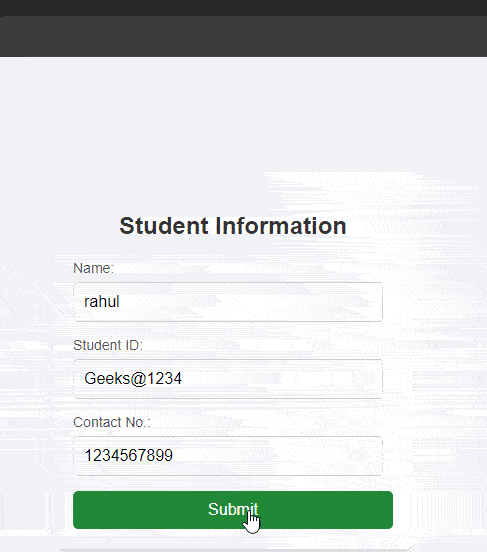Click the "Student ID:" label
487x552 pixels.
pyautogui.click(x=108, y=345)
